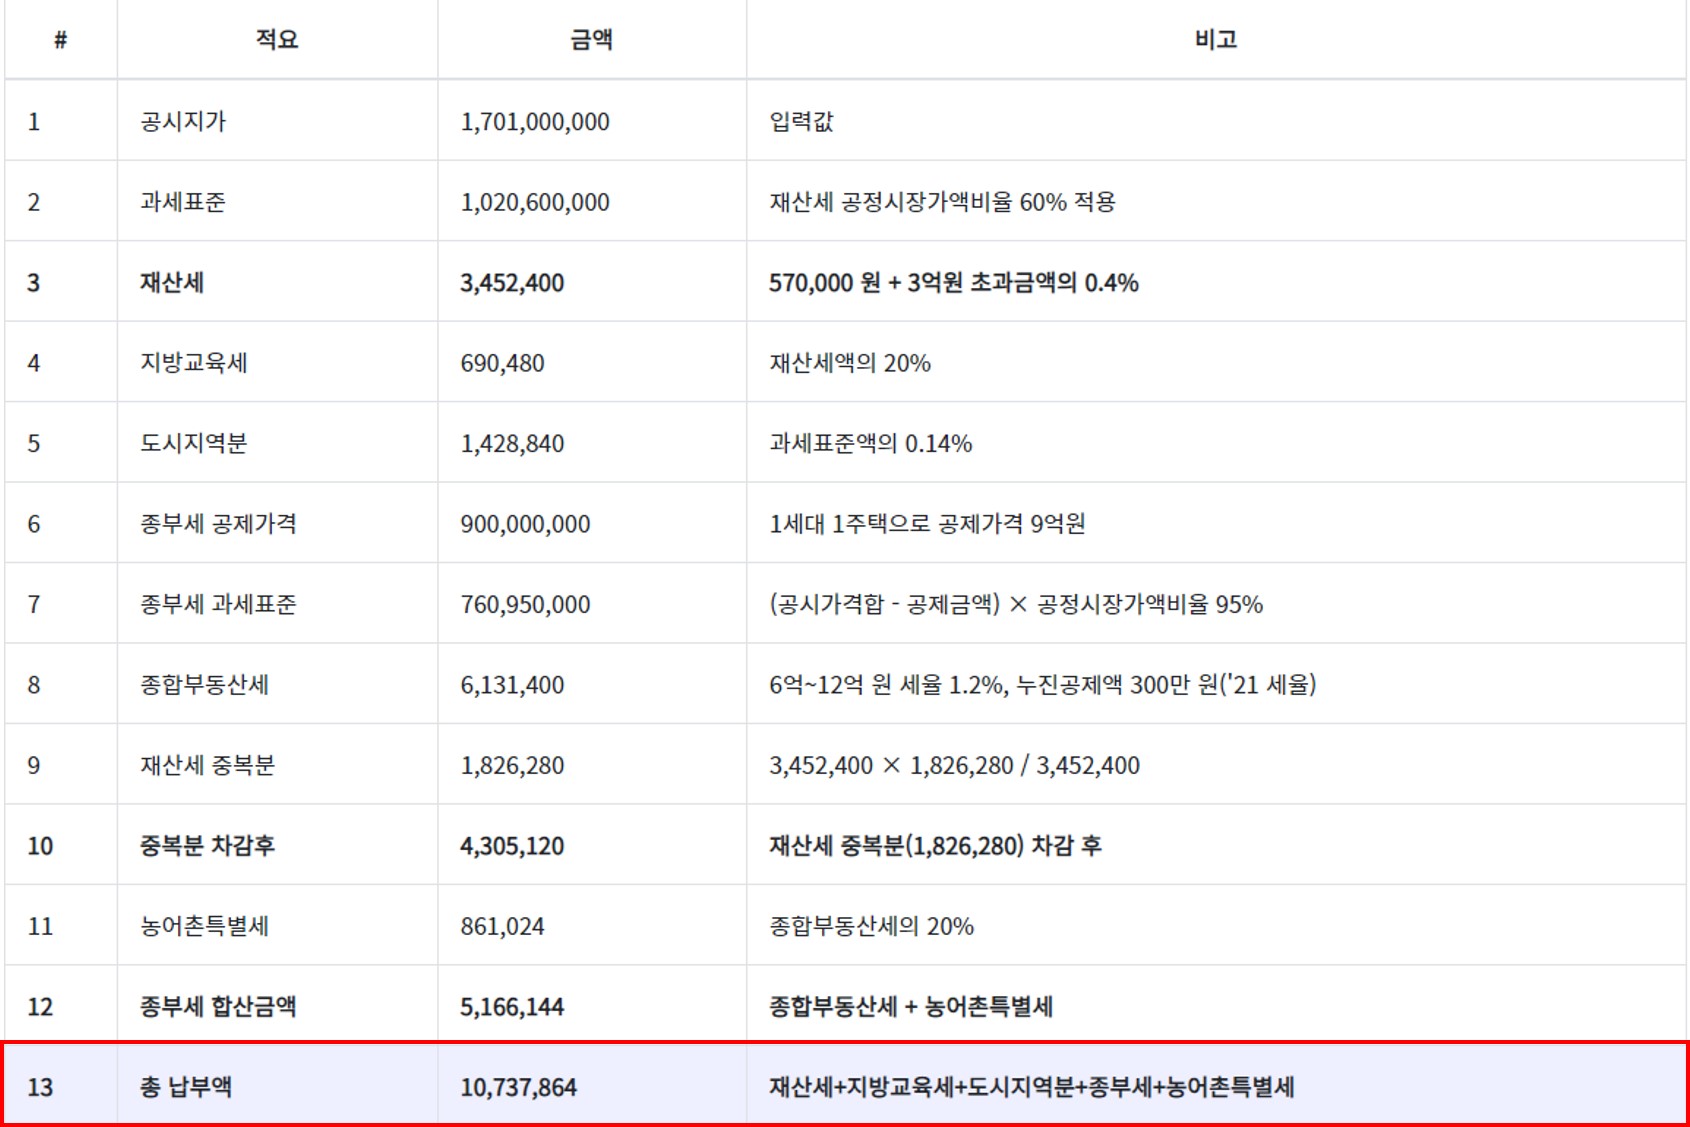Click the note with '공정시장가액비율 95%'
This screenshot has width=1690, height=1127.
coord(1016,604)
